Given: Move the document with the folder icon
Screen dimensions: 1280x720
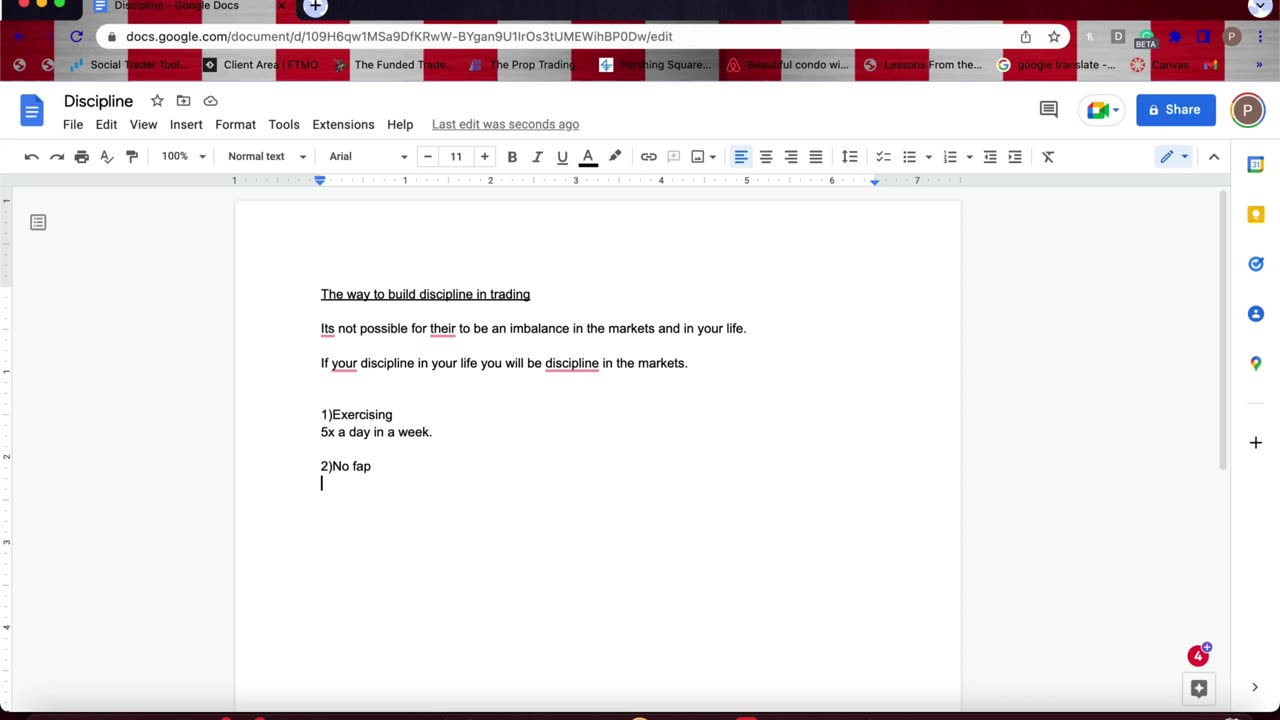Looking at the screenshot, I should [183, 101].
